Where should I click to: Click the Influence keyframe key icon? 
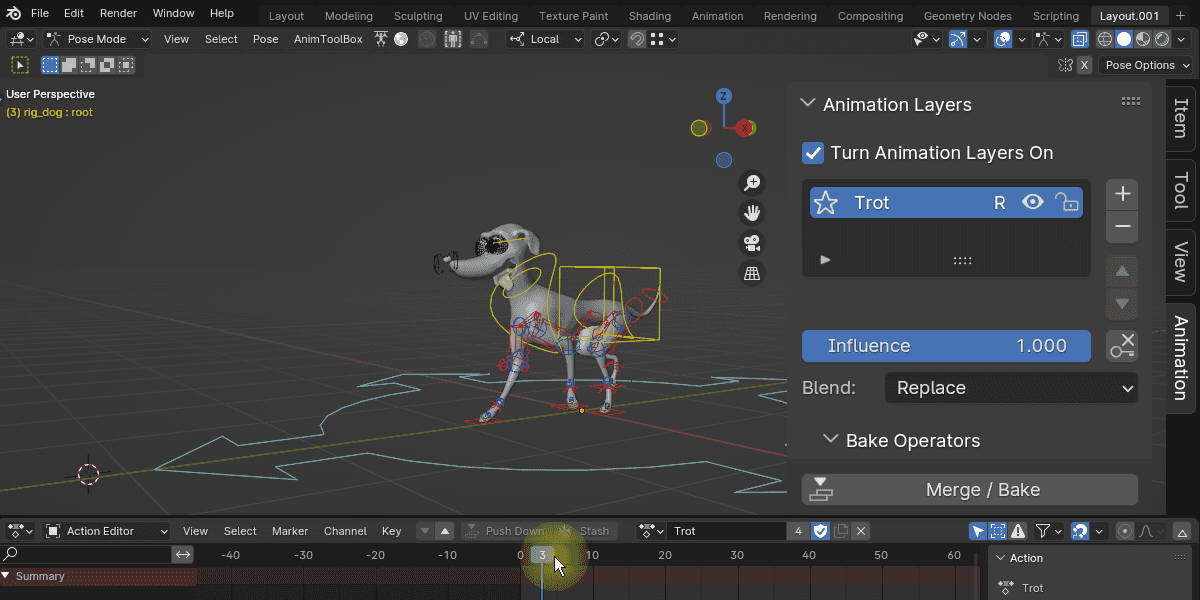tap(1122, 346)
